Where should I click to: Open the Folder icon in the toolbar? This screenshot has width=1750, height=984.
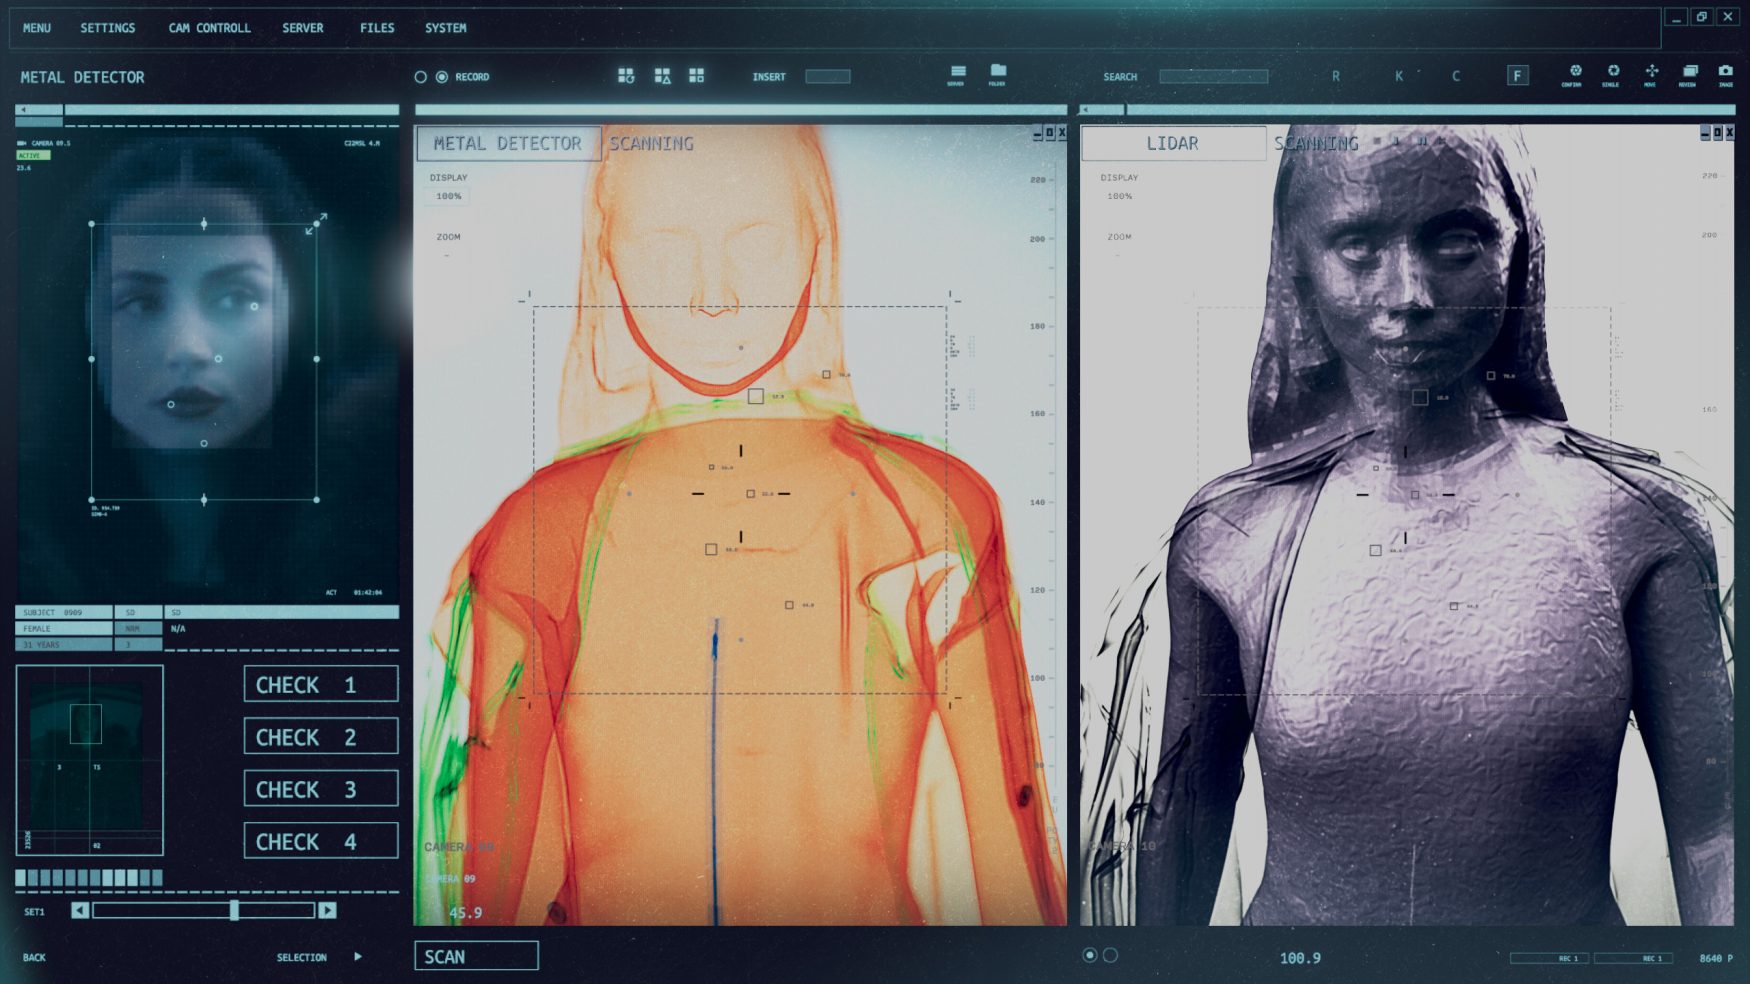pyautogui.click(x=997, y=71)
